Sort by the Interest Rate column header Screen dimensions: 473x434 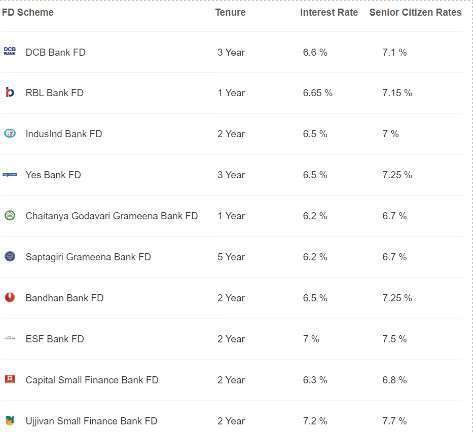[329, 12]
